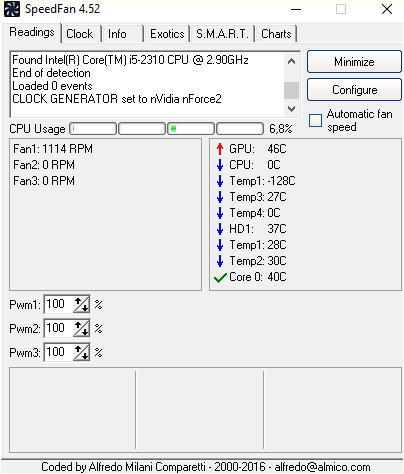Click the 'Found Intel(R) Core(TM) i5-2310' log line
The width and height of the screenshot is (404, 474).
coord(130,60)
